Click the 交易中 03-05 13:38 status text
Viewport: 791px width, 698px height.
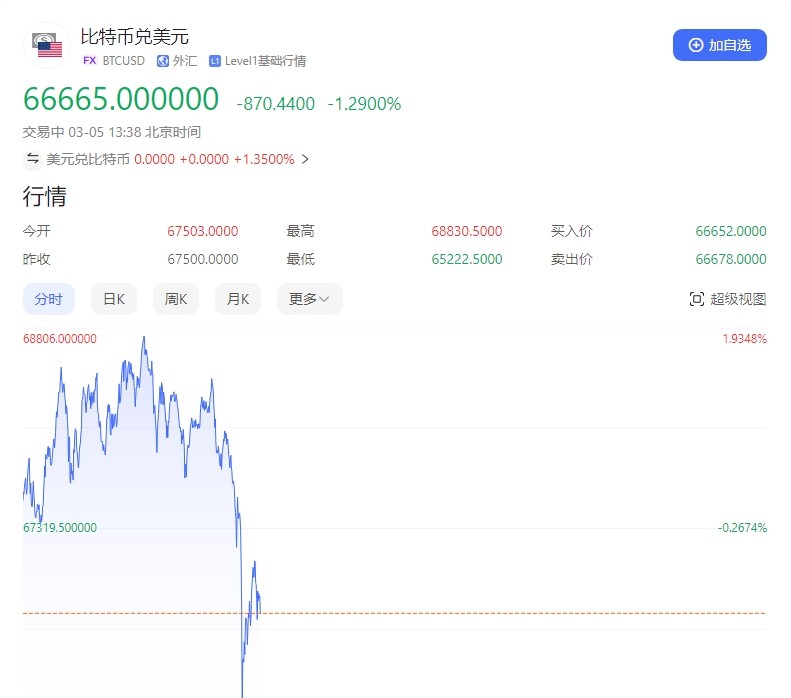click(111, 132)
